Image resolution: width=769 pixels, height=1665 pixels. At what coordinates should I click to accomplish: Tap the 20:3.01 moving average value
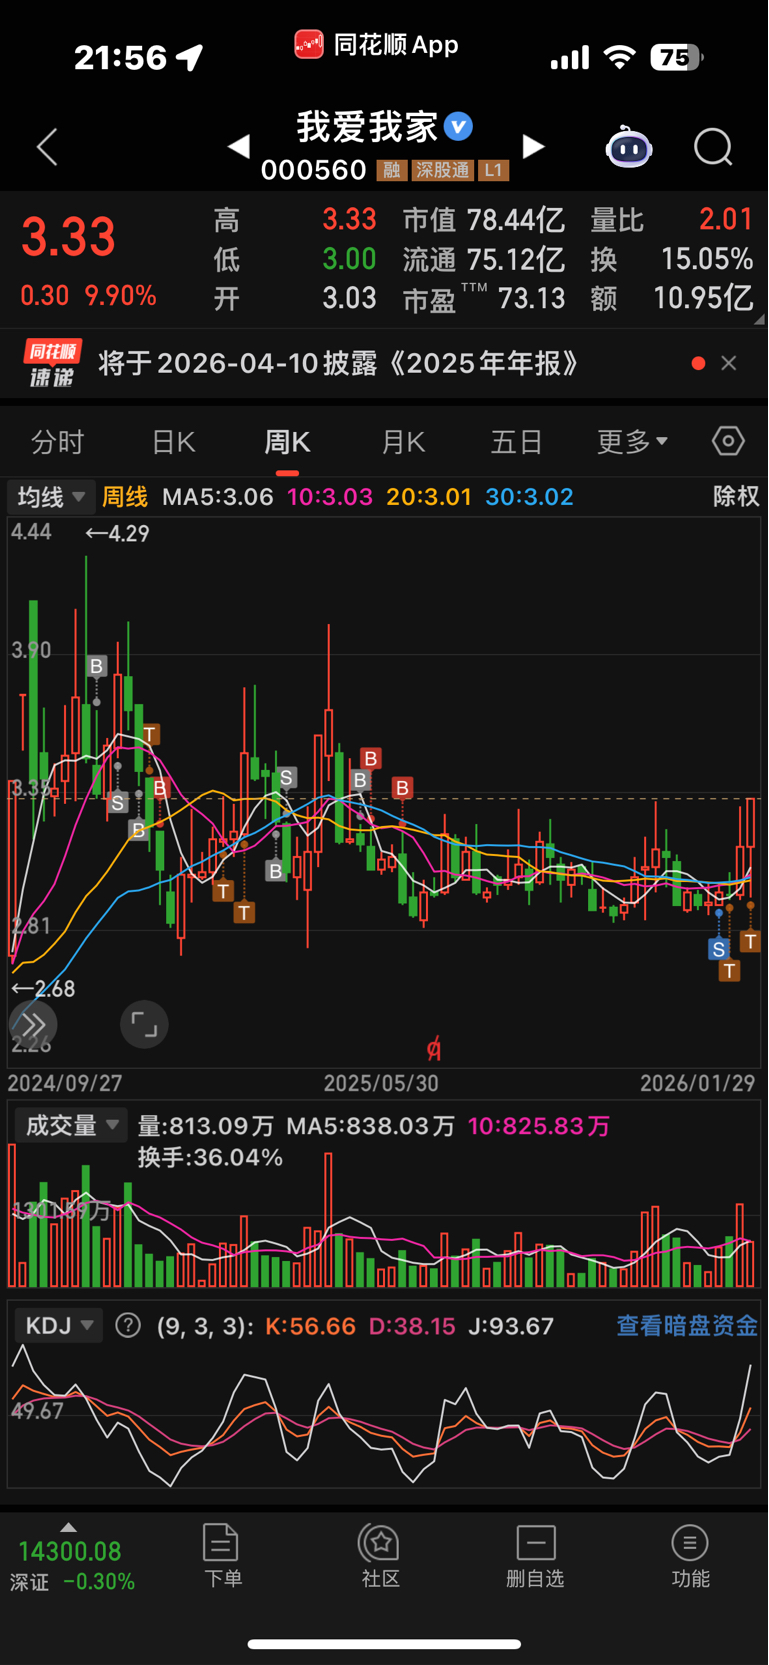pos(429,497)
